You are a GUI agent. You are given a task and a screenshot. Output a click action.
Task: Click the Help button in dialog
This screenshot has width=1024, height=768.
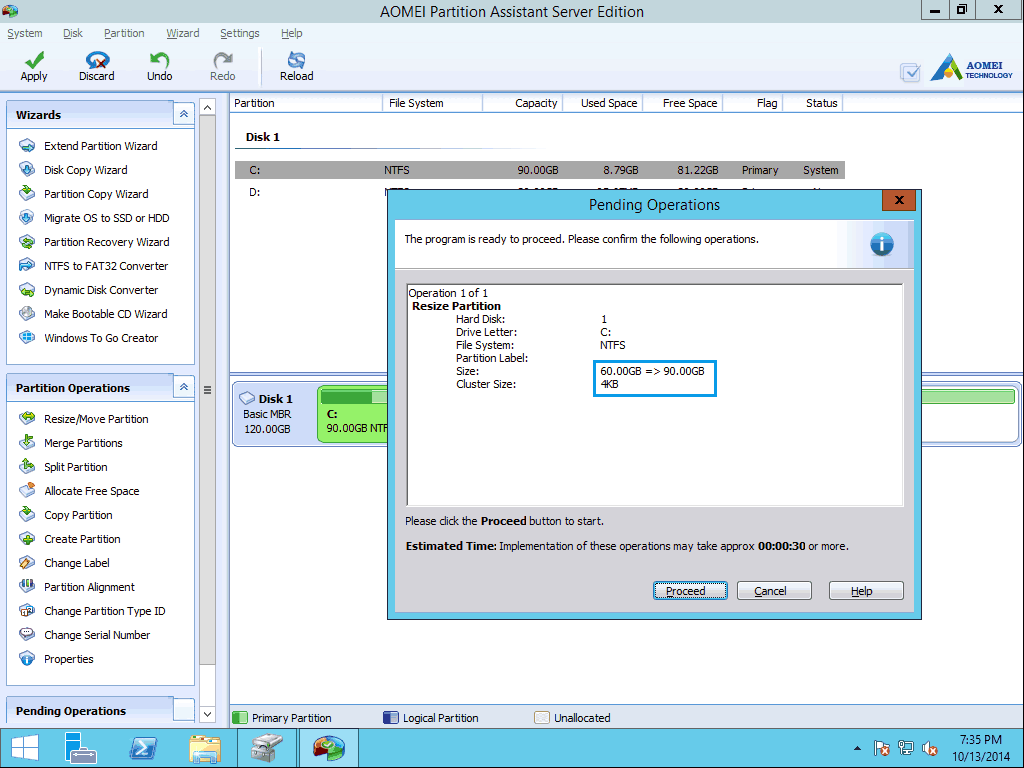tap(866, 590)
